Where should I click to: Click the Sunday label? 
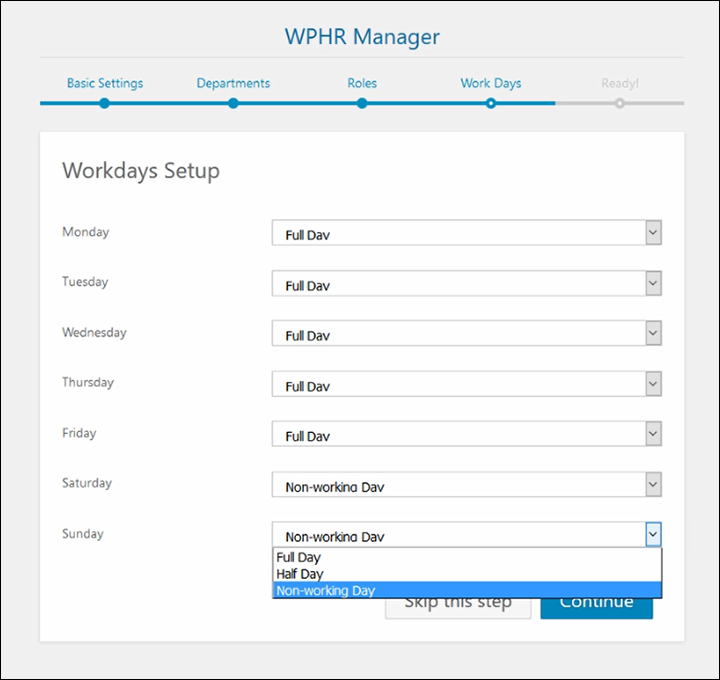[x=83, y=534]
